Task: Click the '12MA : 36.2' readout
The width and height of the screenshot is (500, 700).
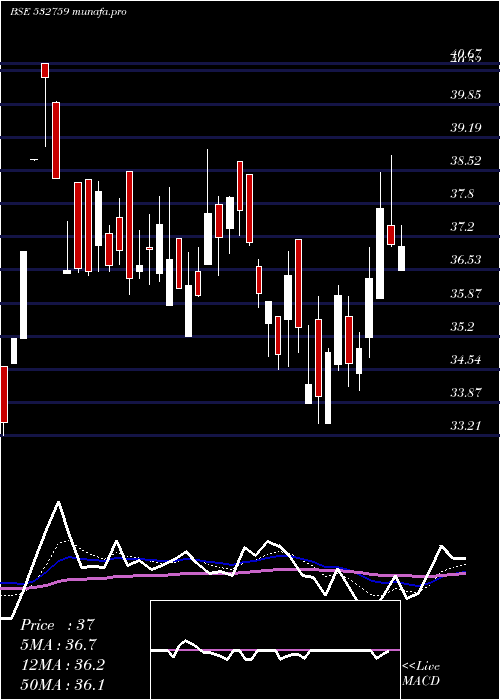Action: tap(62, 665)
